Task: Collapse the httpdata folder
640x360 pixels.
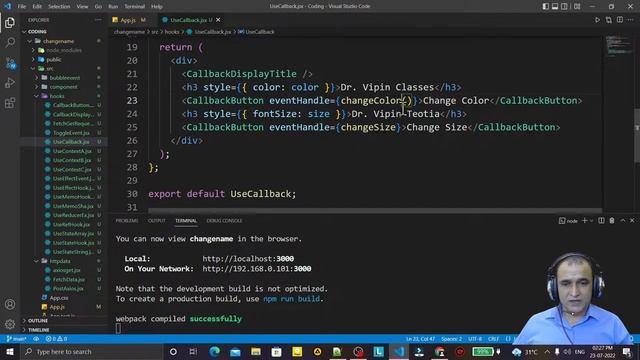Action: (x=60, y=261)
